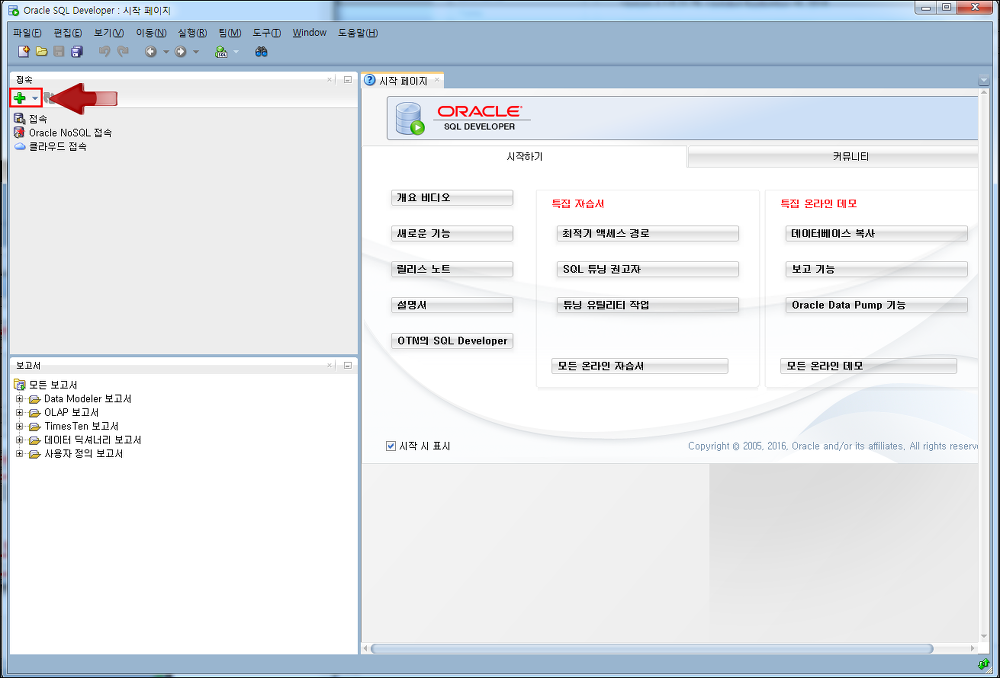1000x678 pixels.
Task: Click the 튜닝 유틸리티 작업 button
Action: point(647,305)
